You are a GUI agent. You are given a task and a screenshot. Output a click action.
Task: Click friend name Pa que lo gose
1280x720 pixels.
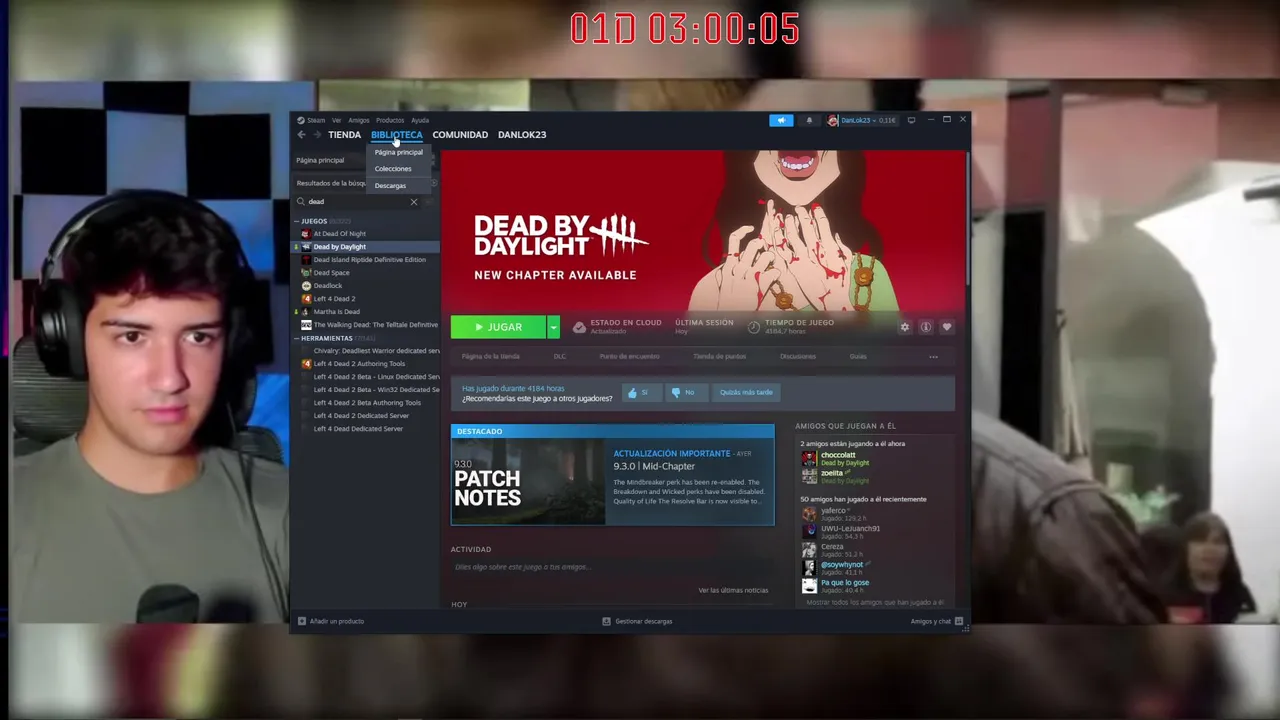pos(845,582)
